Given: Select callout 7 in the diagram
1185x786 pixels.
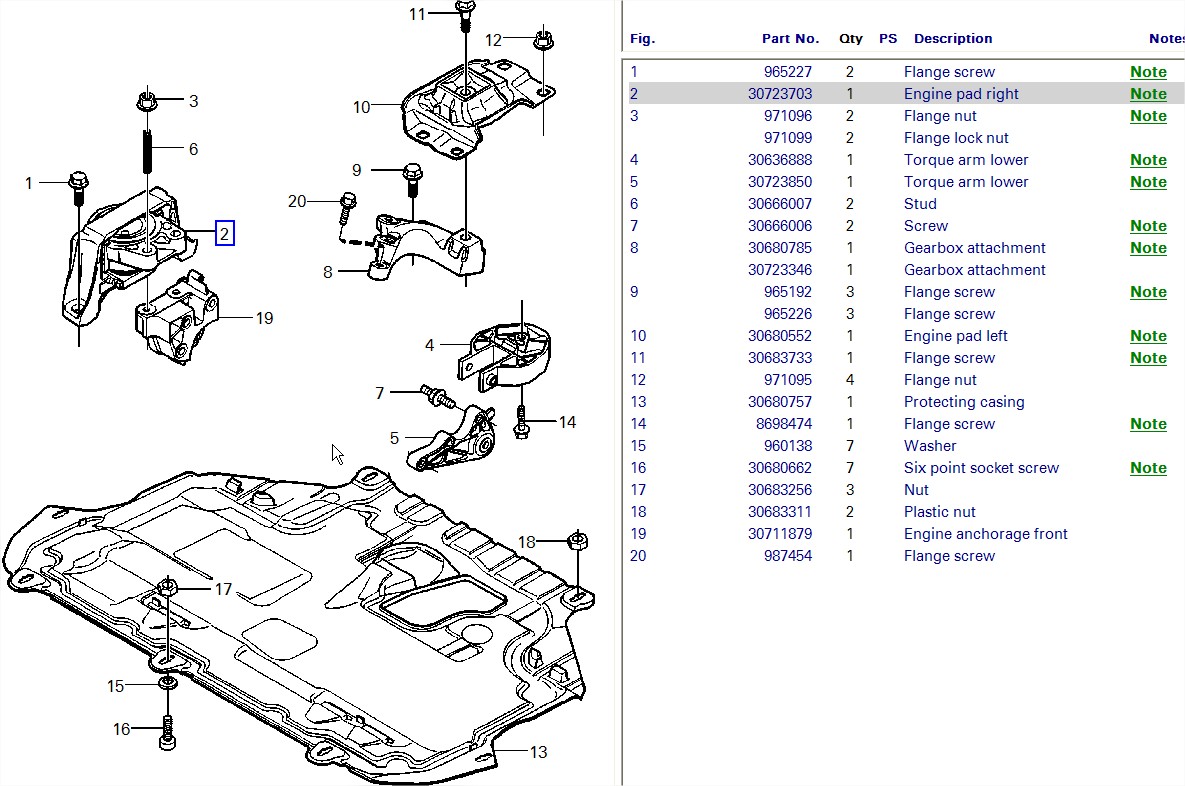Looking at the screenshot, I should [379, 393].
